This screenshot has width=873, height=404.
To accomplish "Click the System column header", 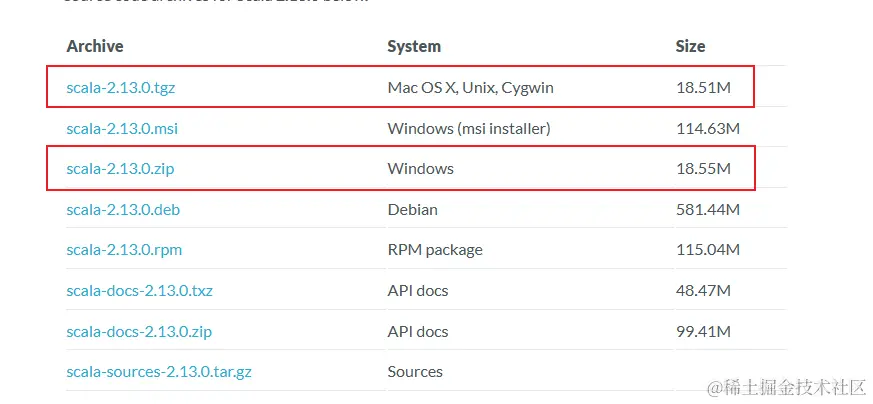I will coord(414,46).
